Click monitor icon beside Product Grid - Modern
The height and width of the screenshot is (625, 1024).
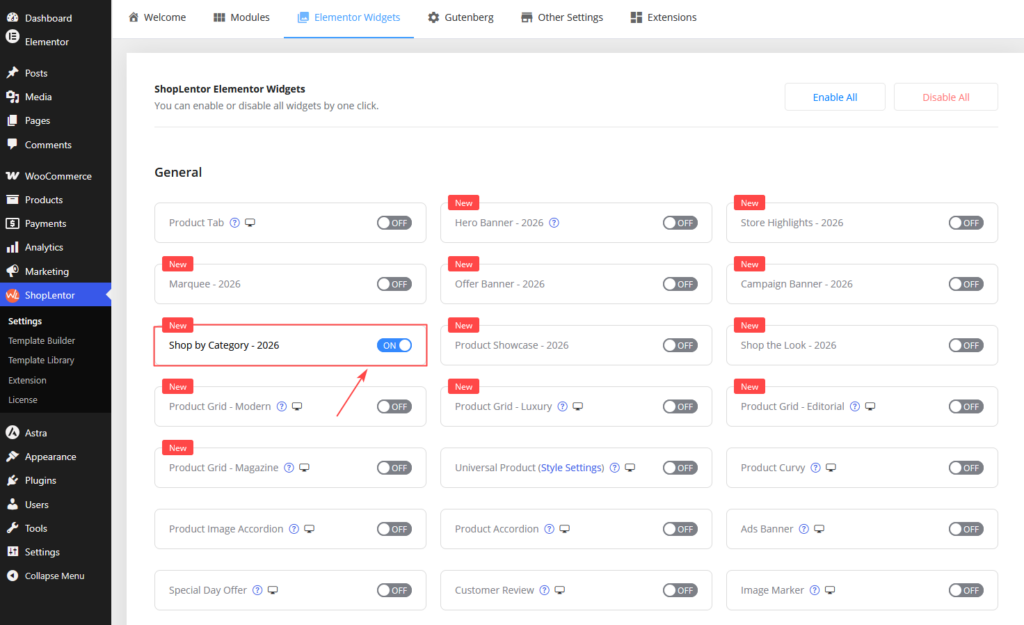click(x=297, y=406)
